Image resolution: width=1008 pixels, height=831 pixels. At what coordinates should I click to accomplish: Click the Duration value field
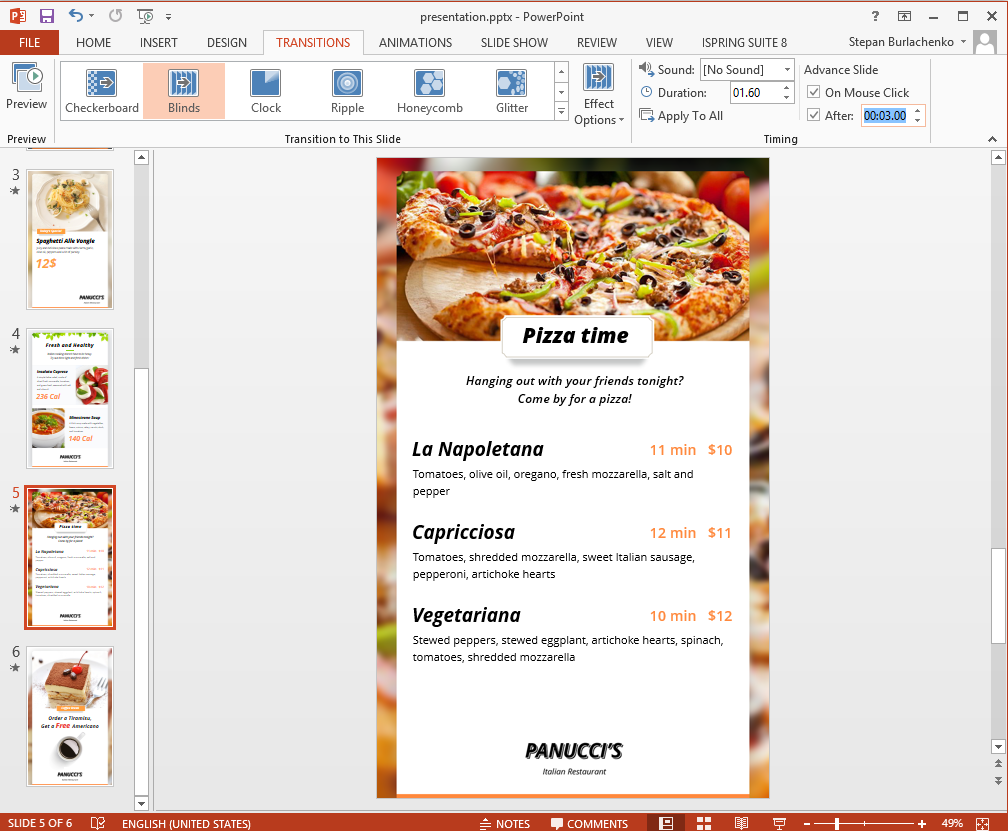point(755,93)
